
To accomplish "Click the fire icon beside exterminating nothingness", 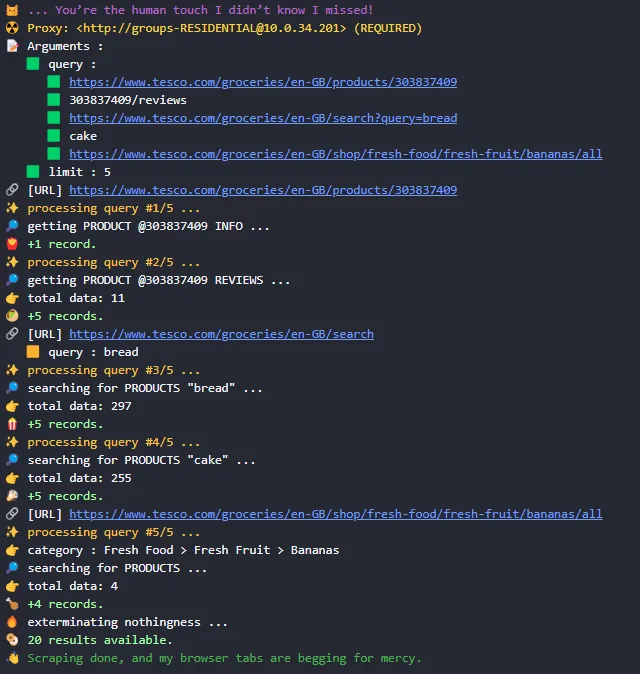I will (x=12, y=622).
